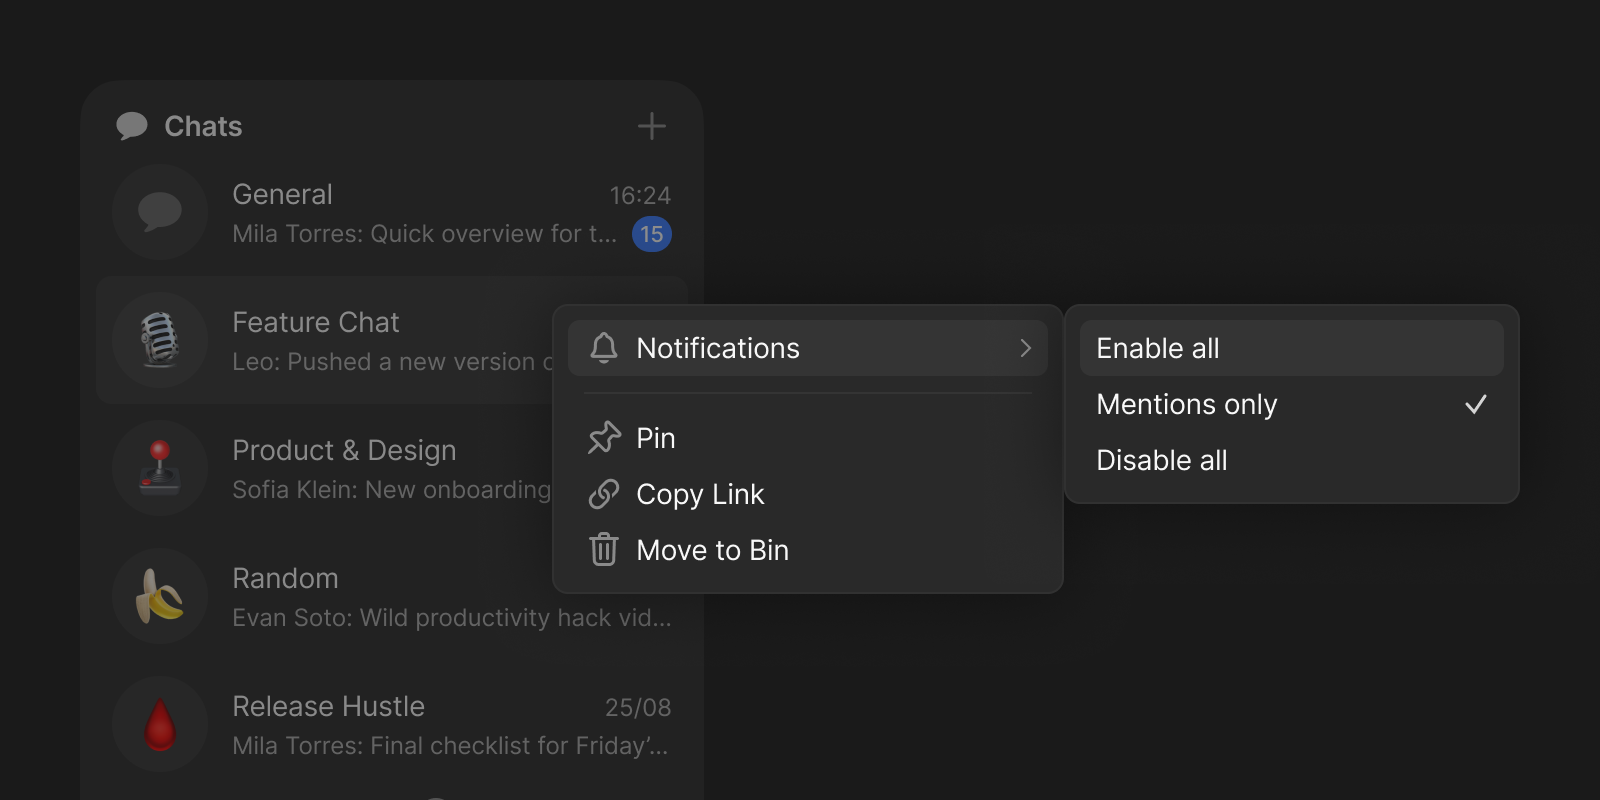Screen dimensions: 1600x800
Task: Expand the Notifications submenu chevron
Action: pos(1025,348)
